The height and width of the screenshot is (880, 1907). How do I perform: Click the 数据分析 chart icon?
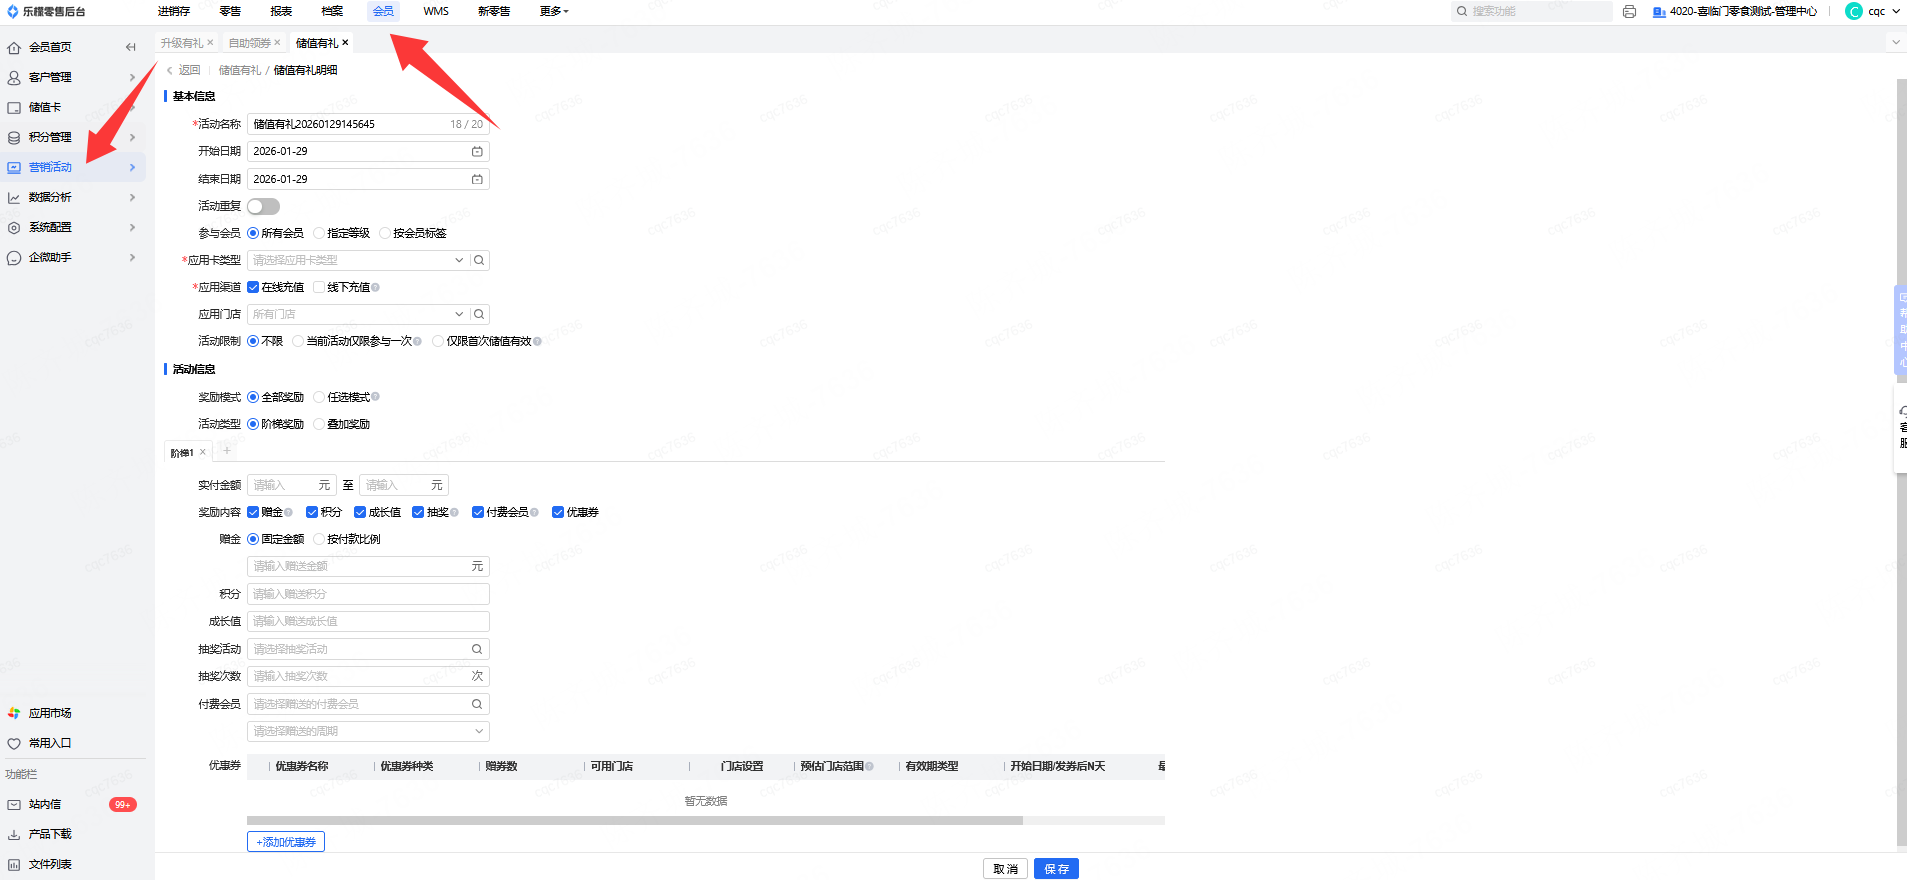coord(14,197)
